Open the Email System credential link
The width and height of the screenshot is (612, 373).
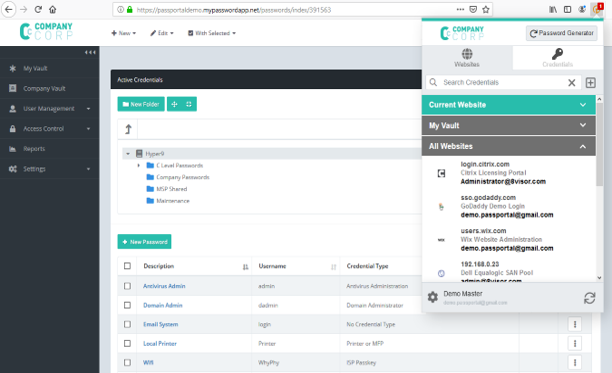160,324
